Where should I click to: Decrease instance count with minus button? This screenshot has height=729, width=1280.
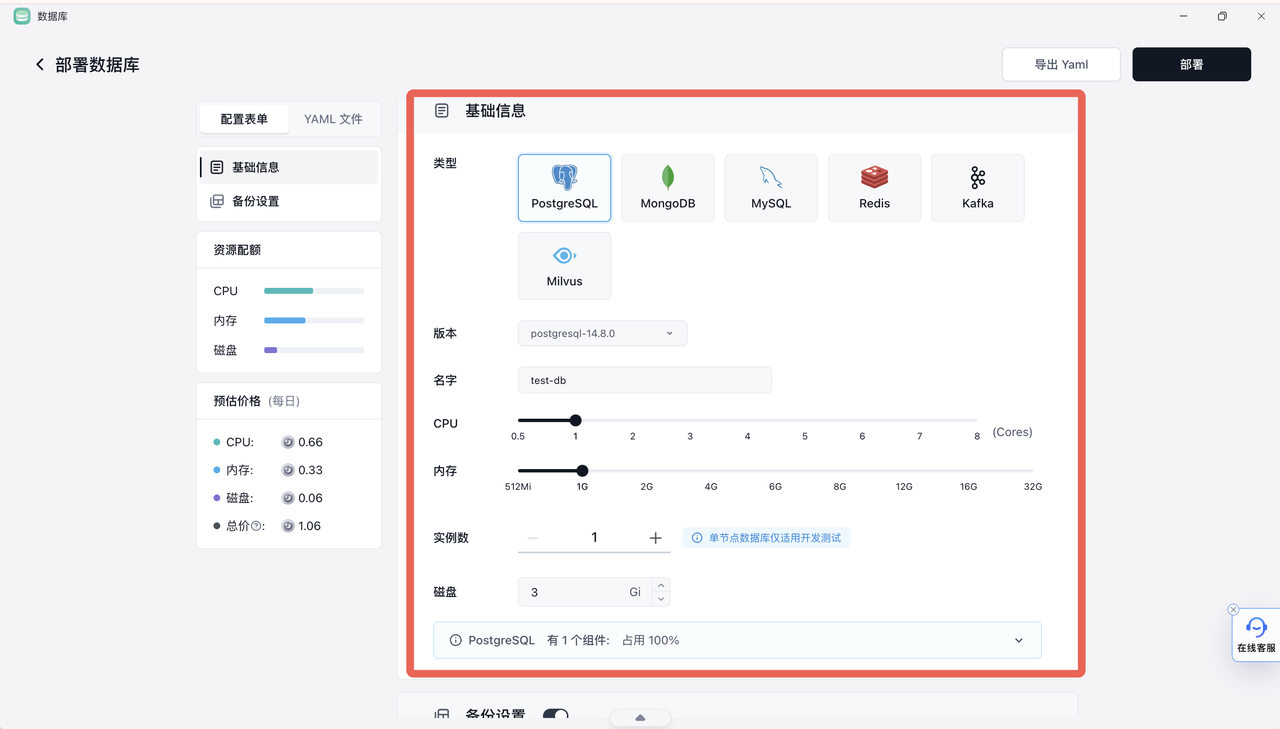point(532,538)
